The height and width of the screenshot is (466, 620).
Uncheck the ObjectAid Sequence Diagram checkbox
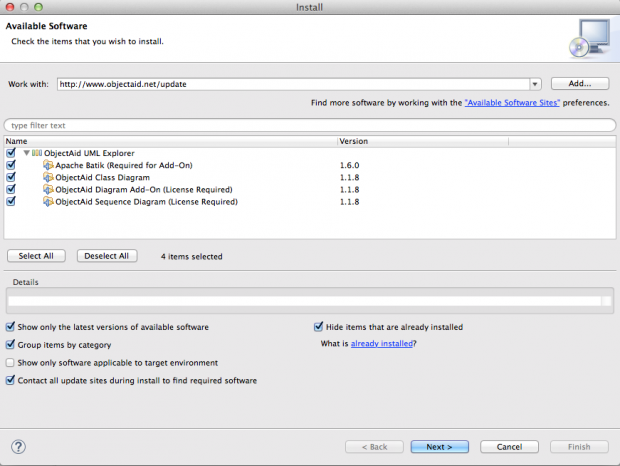click(x=11, y=201)
